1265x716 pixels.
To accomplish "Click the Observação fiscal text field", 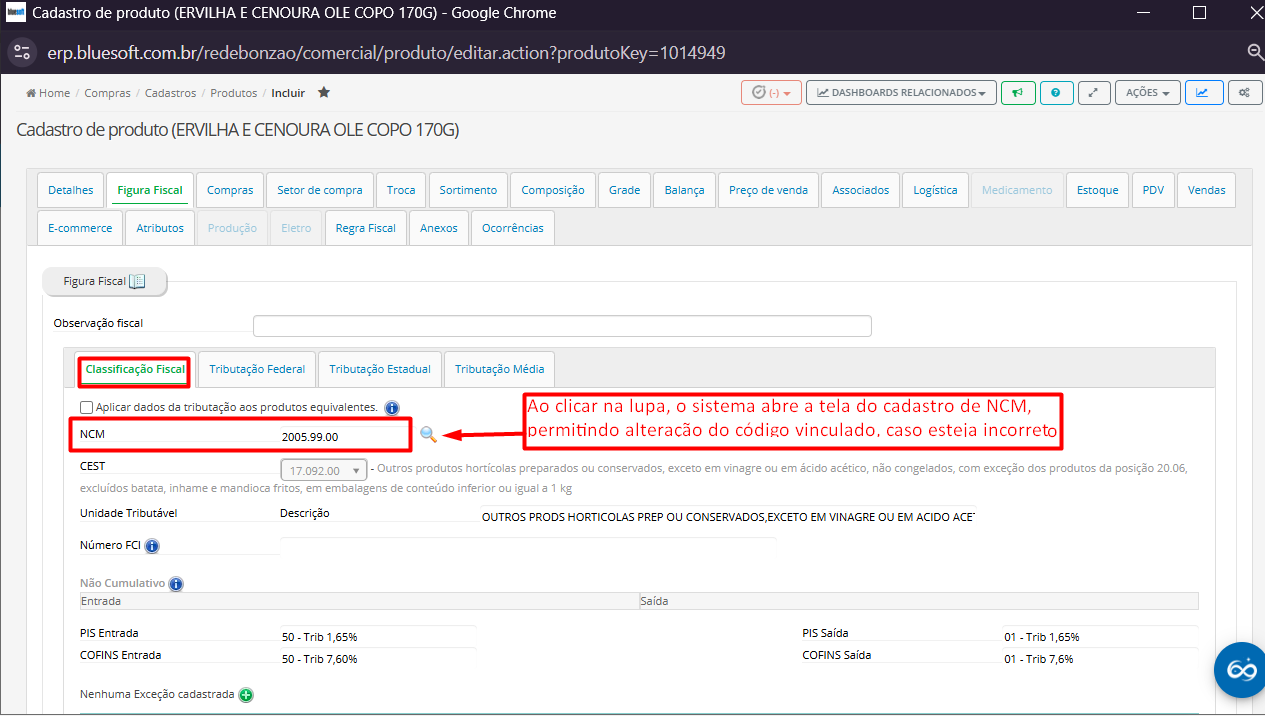I will pyautogui.click(x=562, y=326).
